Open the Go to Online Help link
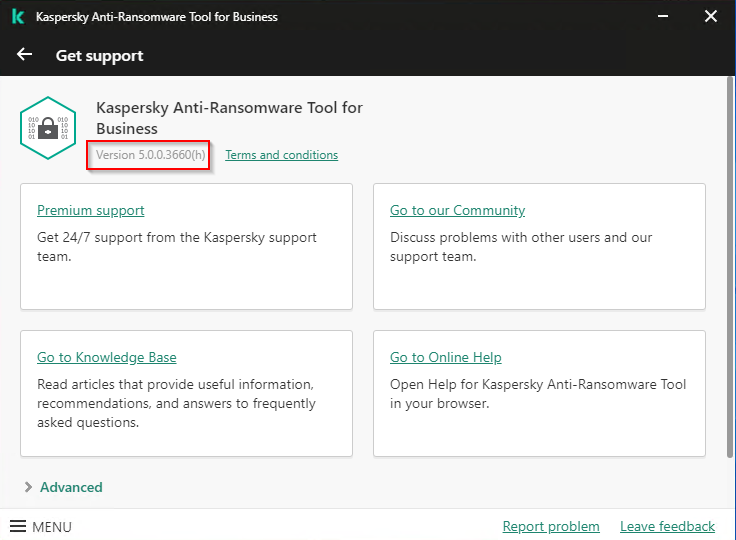The width and height of the screenshot is (736, 540). [x=445, y=357]
